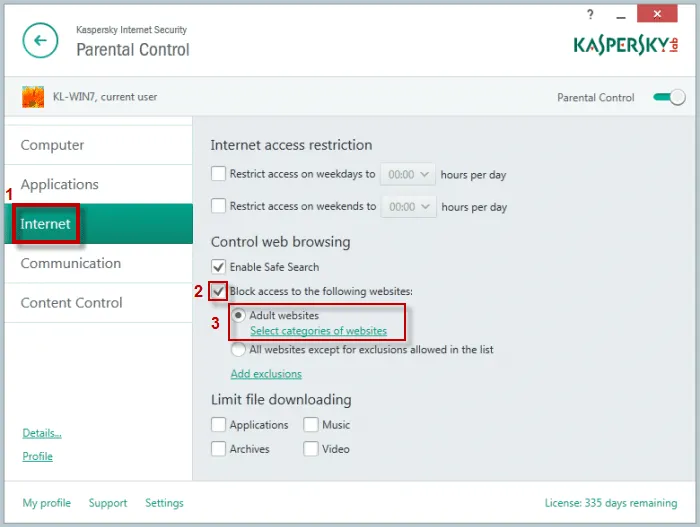The width and height of the screenshot is (700, 527).
Task: Check Video under Limit file downloading
Action: tap(311, 448)
